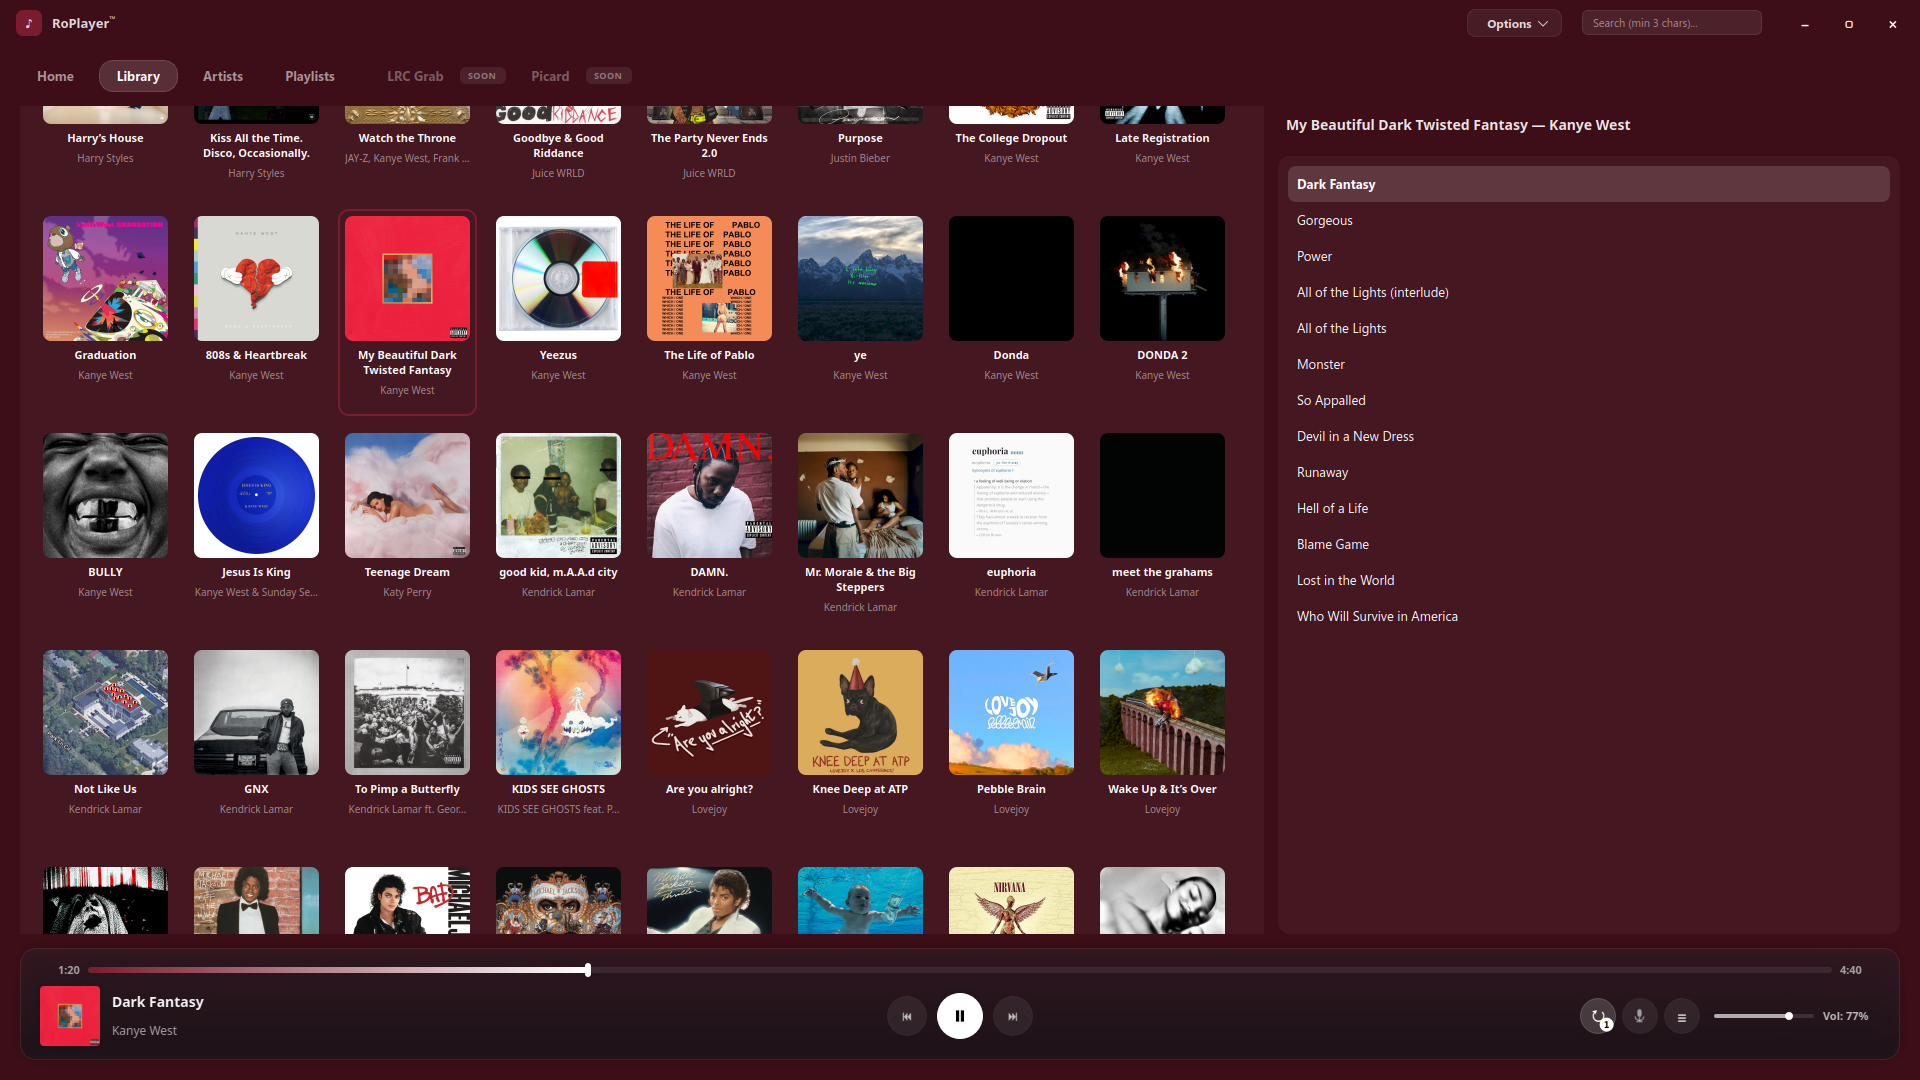The image size is (1920, 1080).
Task: Click the song progress bar
Action: [960, 970]
